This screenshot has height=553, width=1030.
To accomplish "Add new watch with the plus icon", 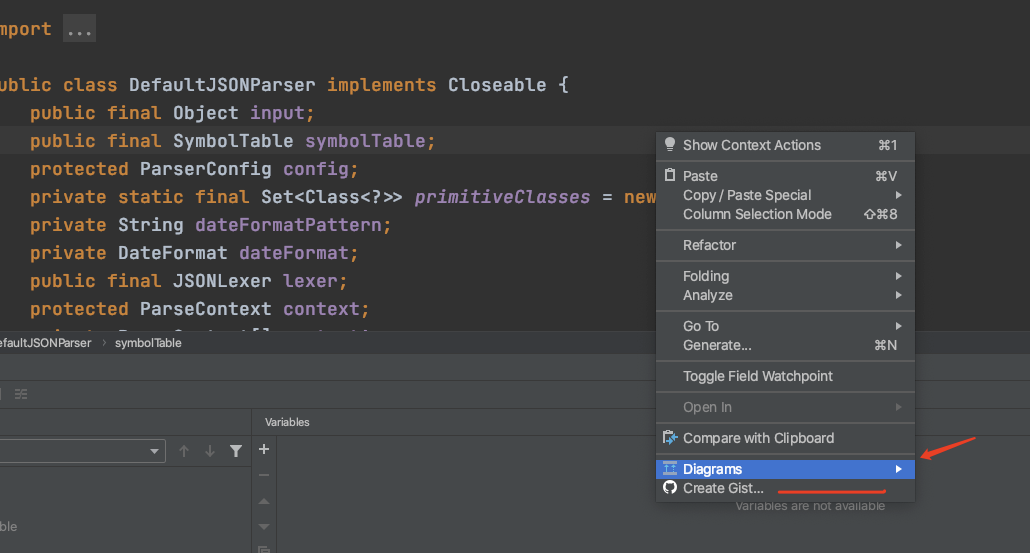I will [264, 449].
